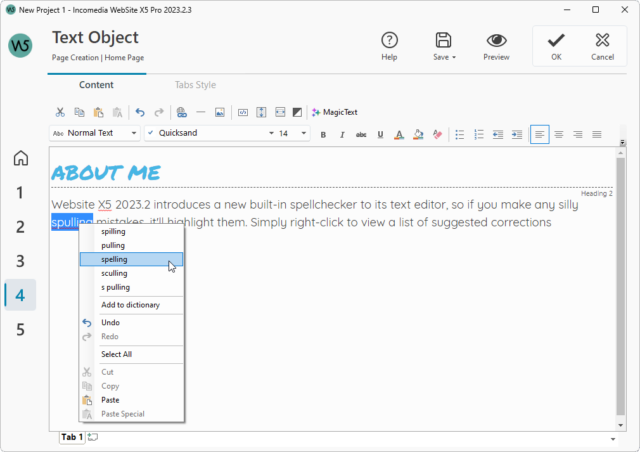Open the text color picker
The width and height of the screenshot is (640, 452).
pyautogui.click(x=399, y=134)
